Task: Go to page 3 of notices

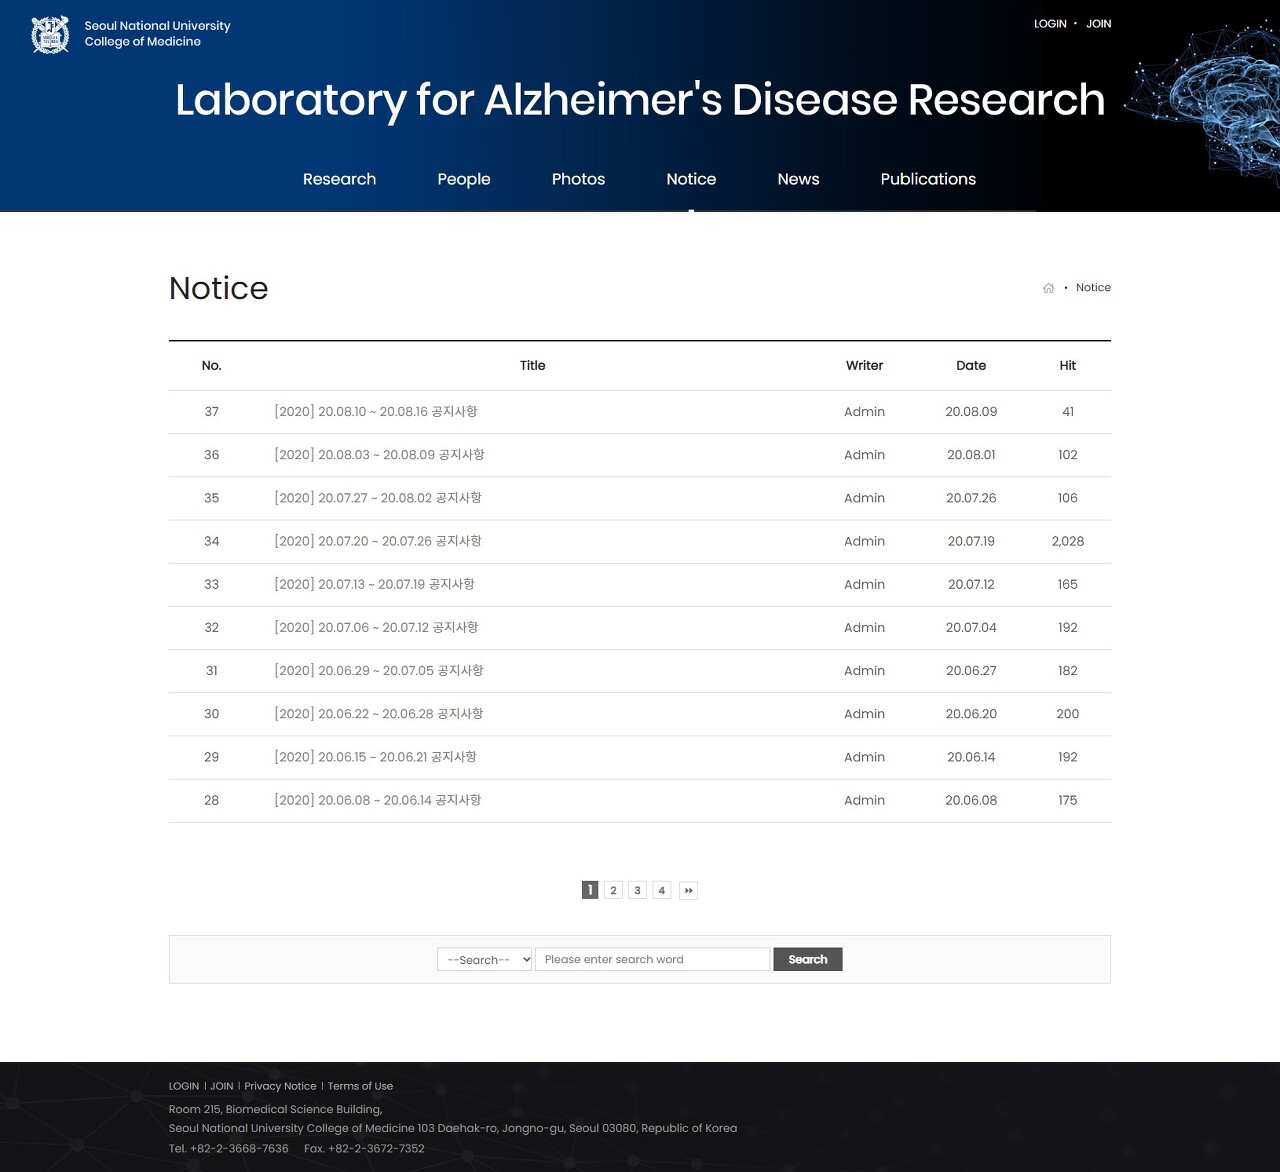Action: [x=637, y=890]
